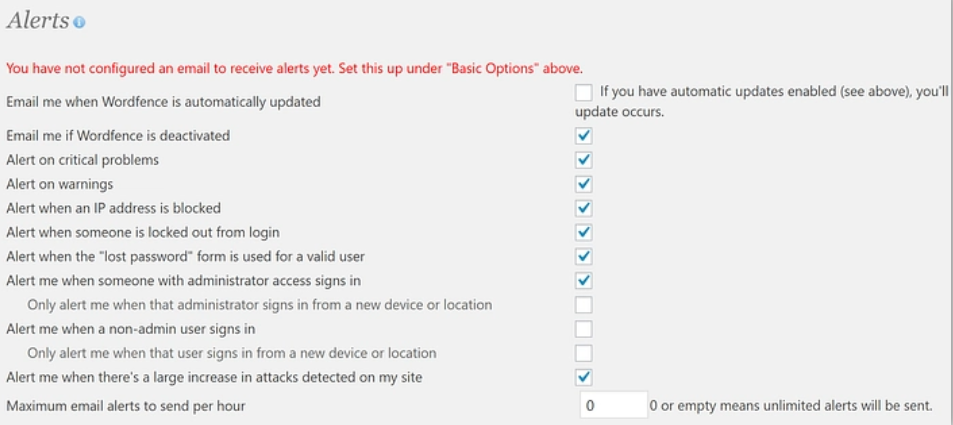953x425 pixels.
Task: Click the maximum email alerts per hour field
Action: (613, 405)
